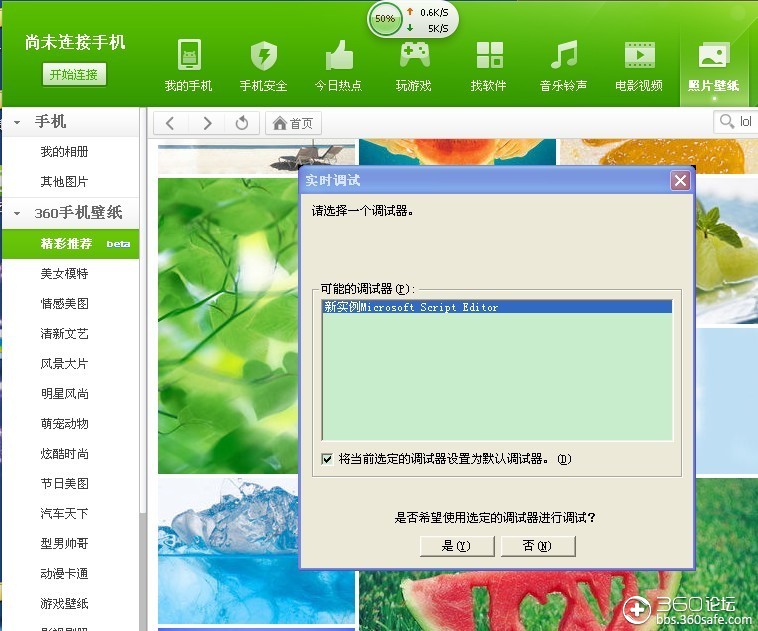Open the 今日热点 thumbs-up icon
Viewport: 758px width, 631px height.
[339, 55]
